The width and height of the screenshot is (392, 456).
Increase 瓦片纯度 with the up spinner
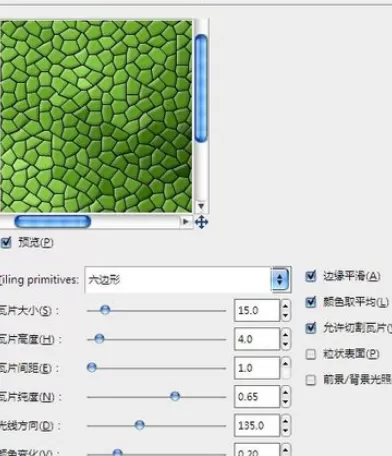click(x=285, y=391)
